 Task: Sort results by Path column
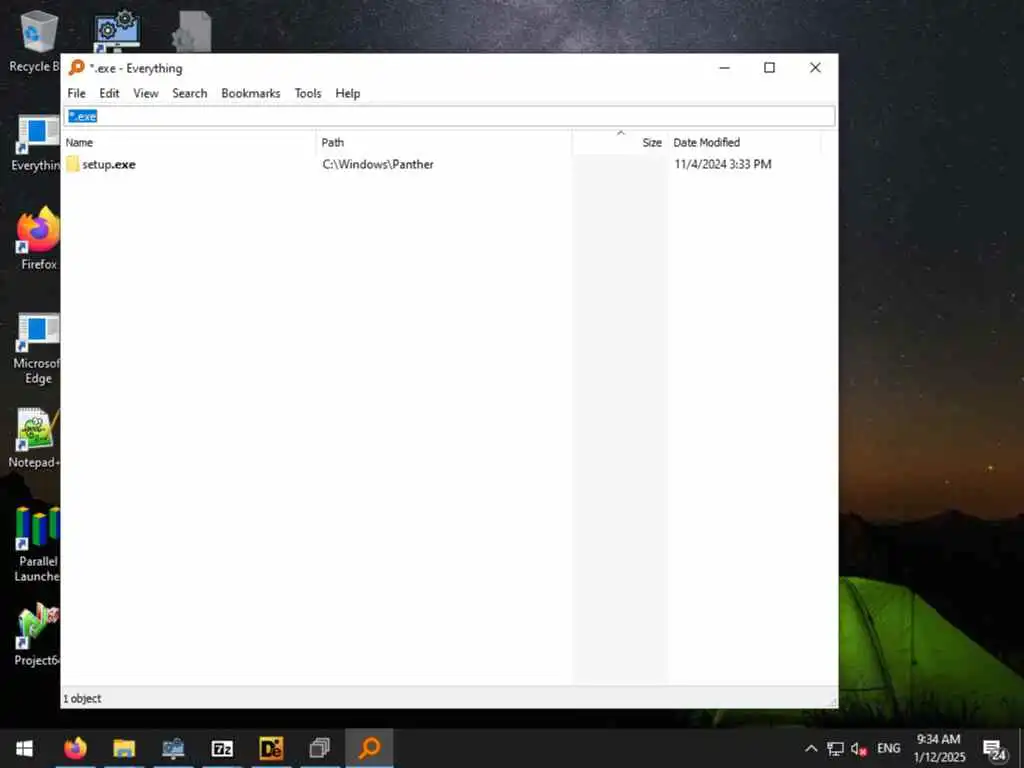[444, 142]
